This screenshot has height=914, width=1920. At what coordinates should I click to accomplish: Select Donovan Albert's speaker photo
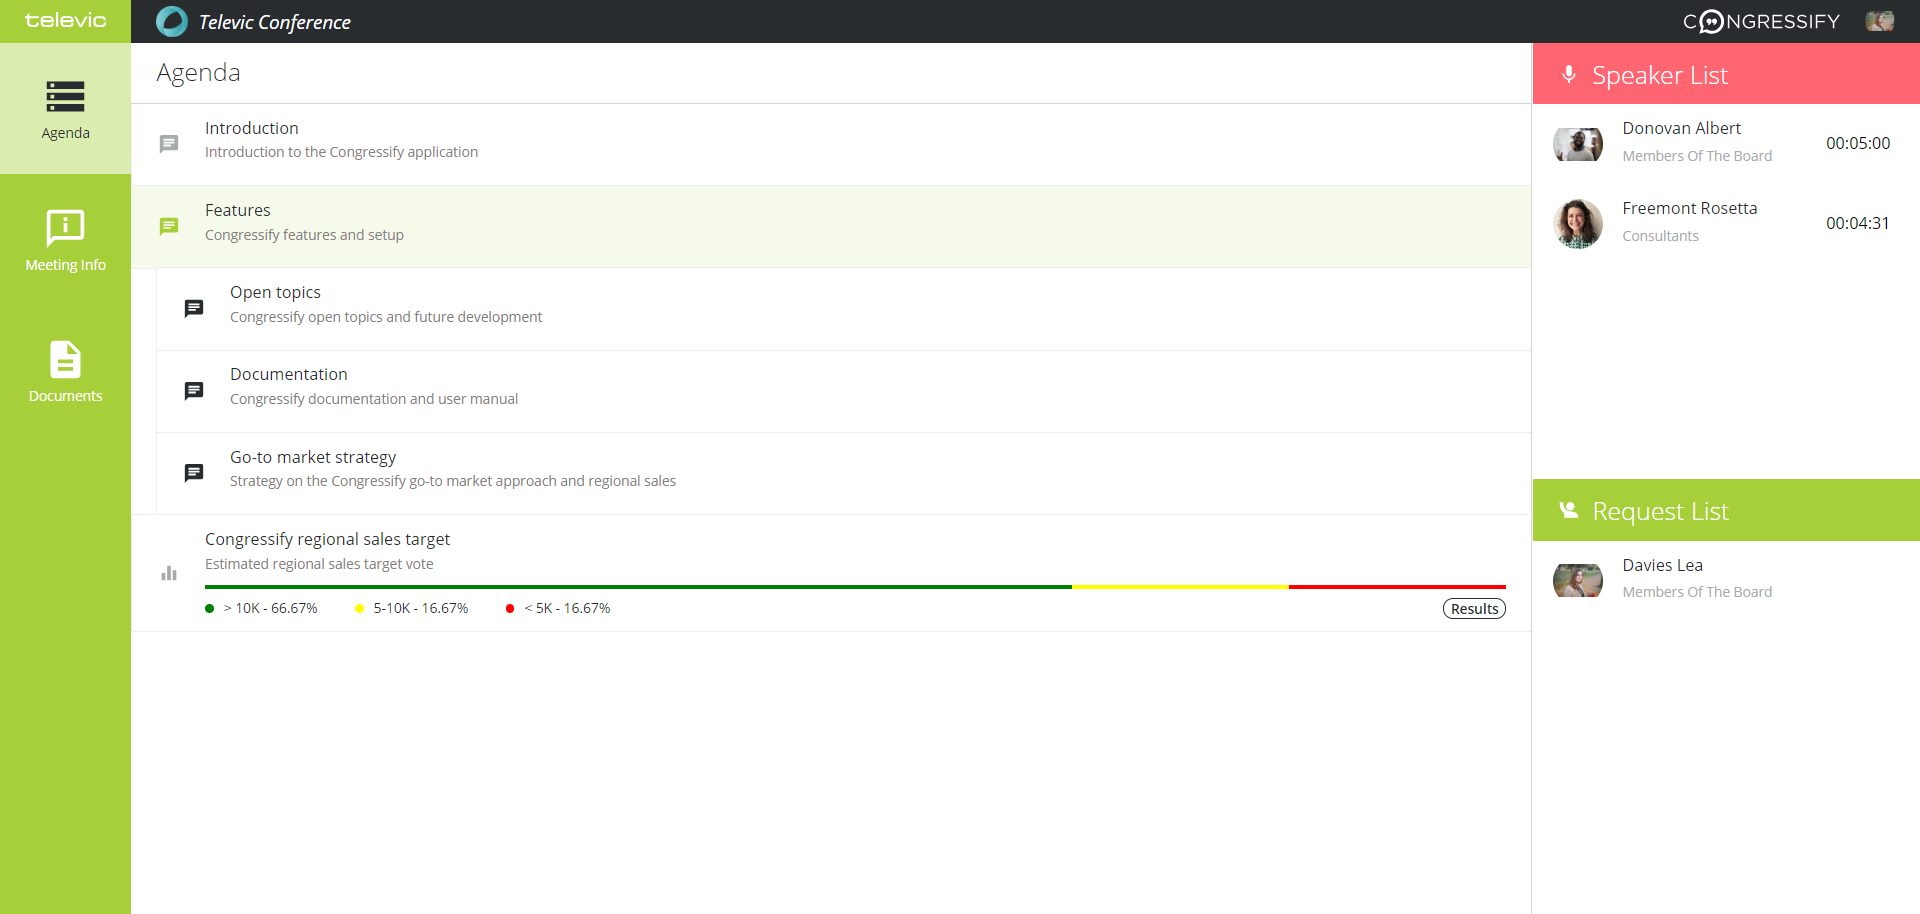pyautogui.click(x=1577, y=144)
